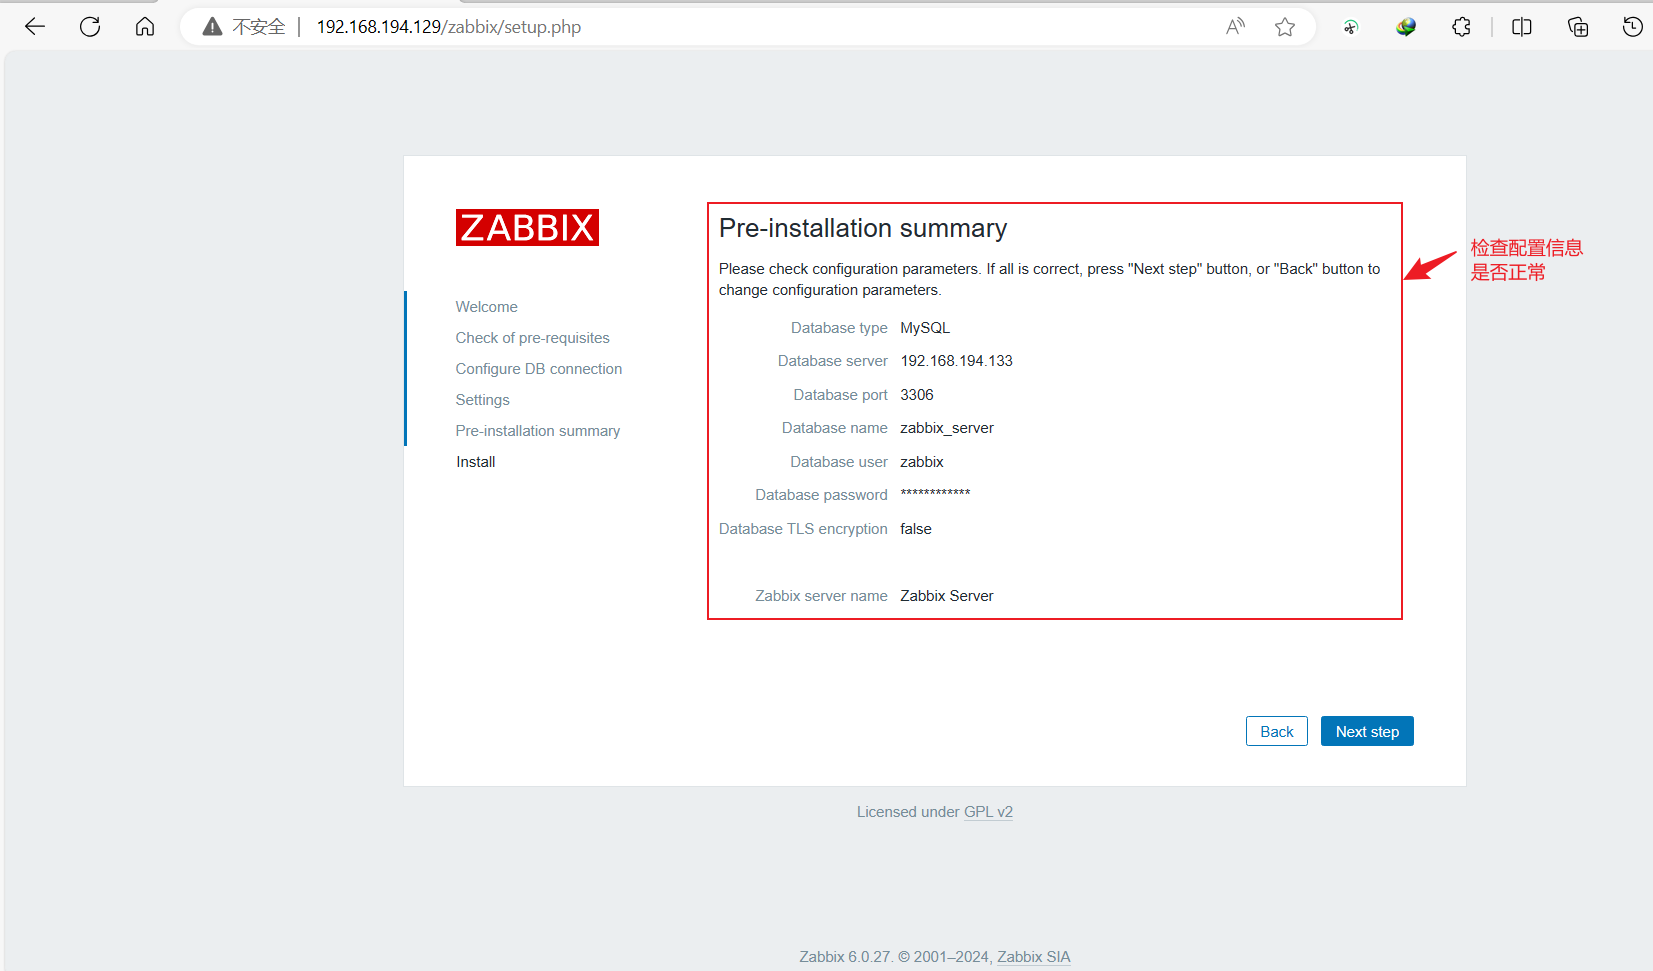Go back using browser back arrow
The image size is (1653, 971).
pos(35,27)
